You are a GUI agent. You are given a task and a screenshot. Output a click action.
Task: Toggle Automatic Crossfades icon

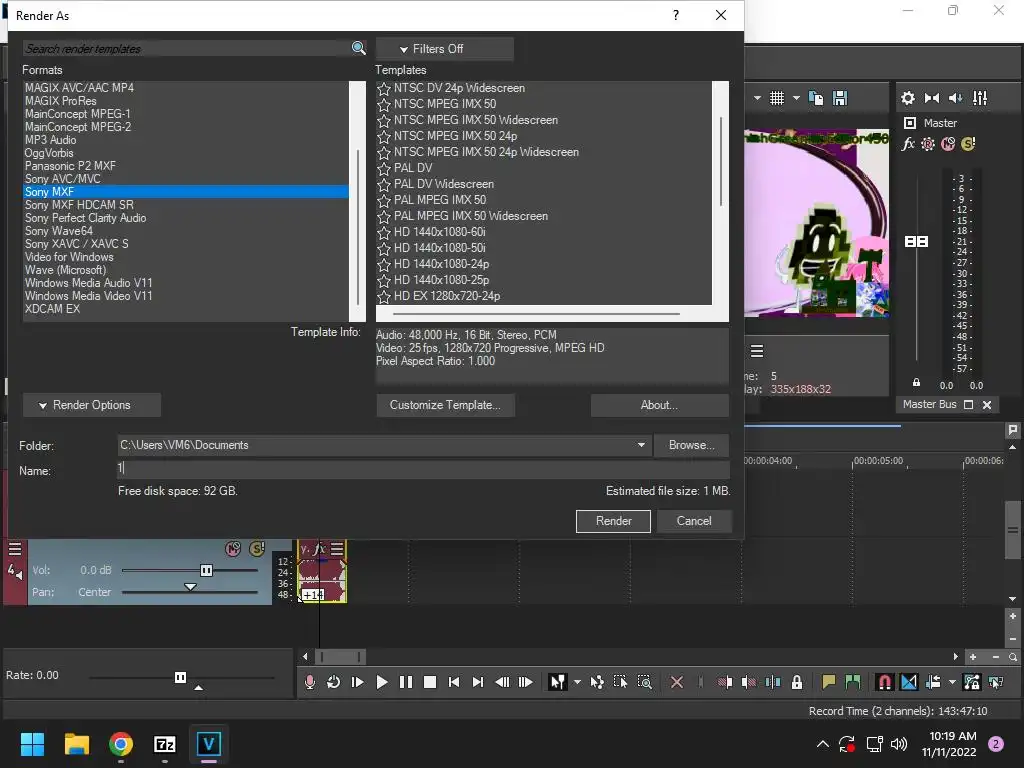[909, 682]
